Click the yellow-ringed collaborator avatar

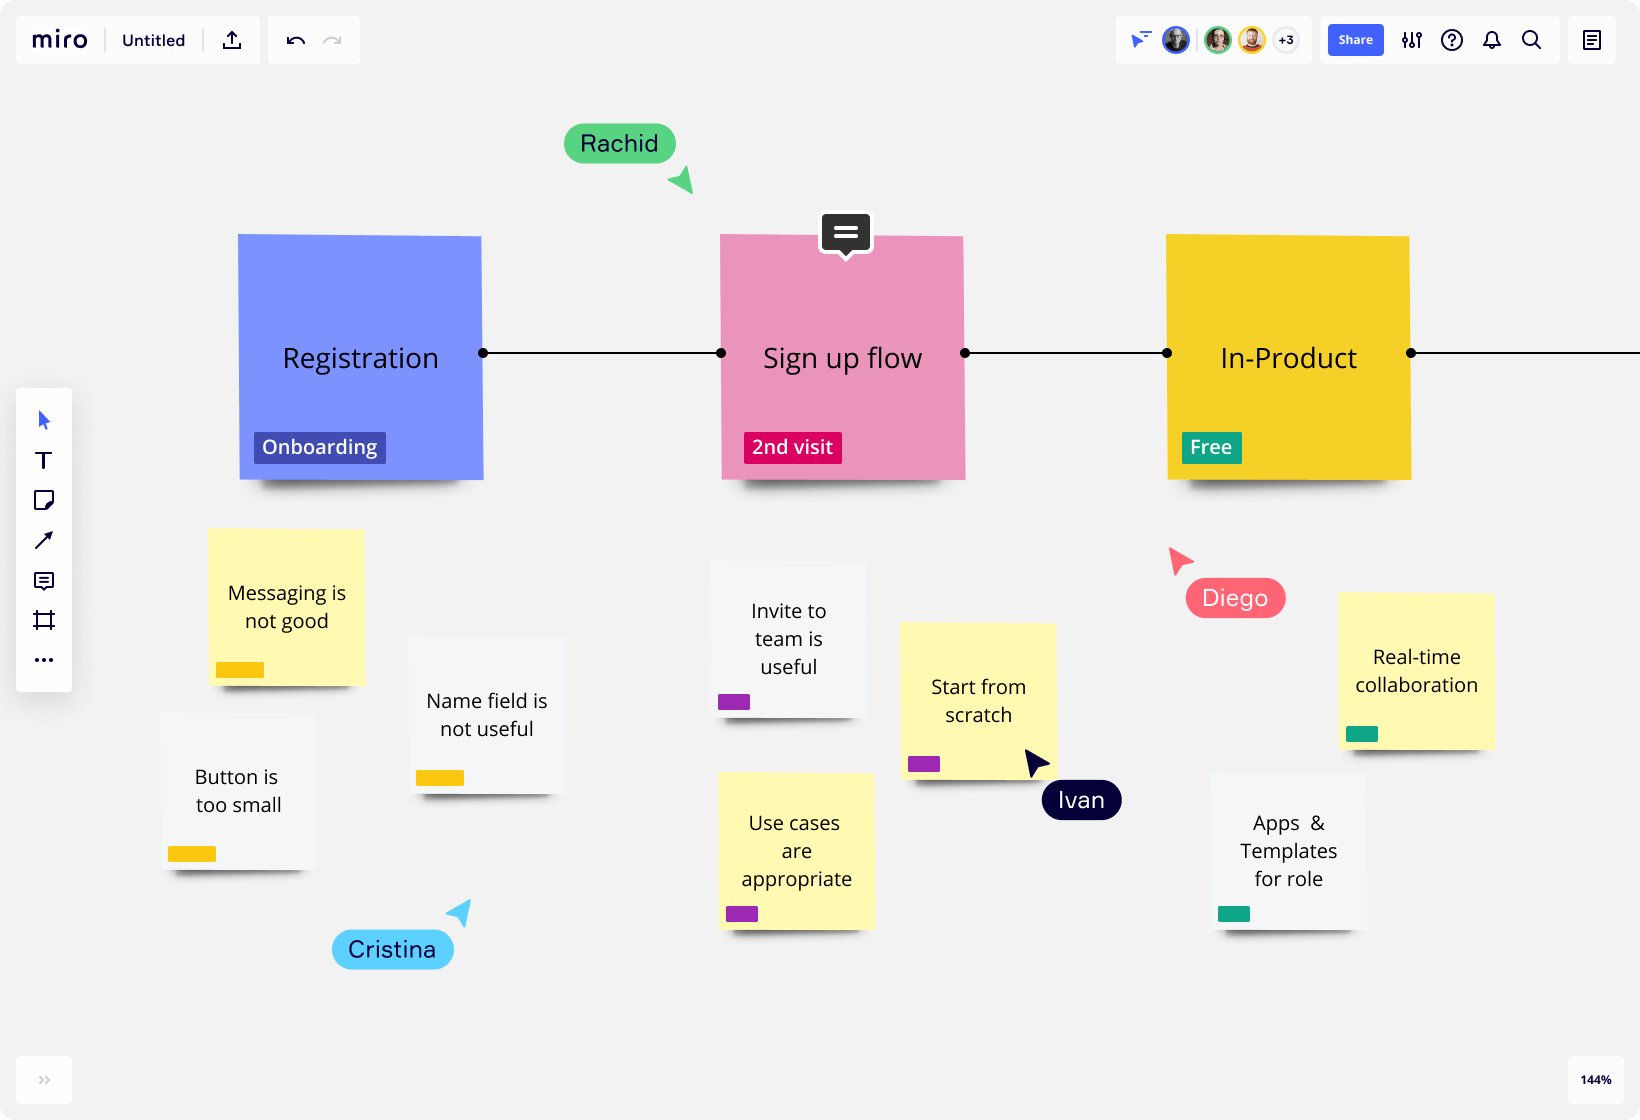click(1251, 40)
